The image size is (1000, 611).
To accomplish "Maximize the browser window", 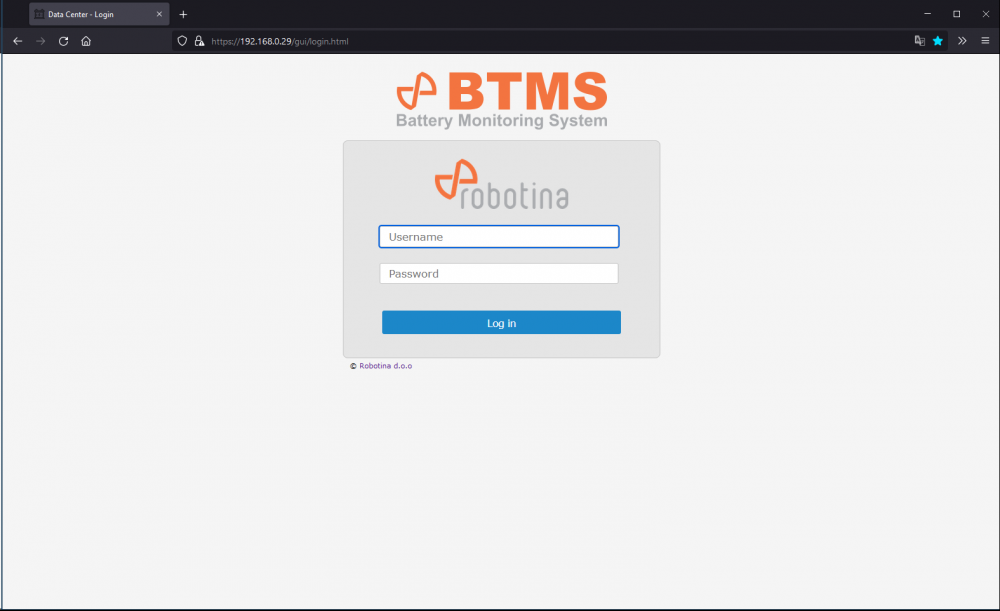I will click(957, 14).
